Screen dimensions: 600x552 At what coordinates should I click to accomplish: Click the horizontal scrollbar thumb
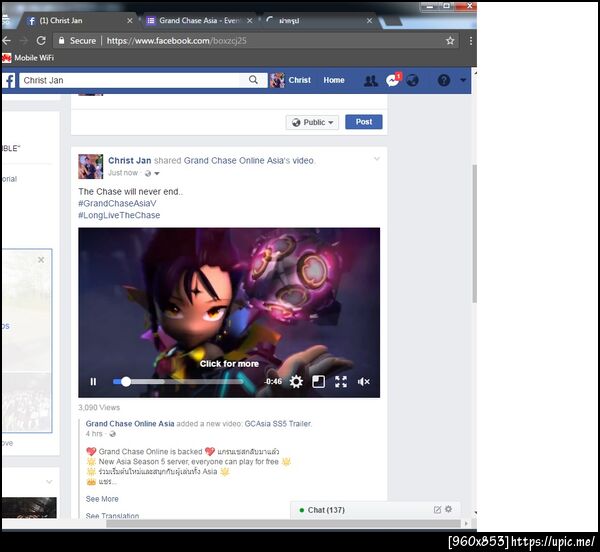(x=283, y=523)
